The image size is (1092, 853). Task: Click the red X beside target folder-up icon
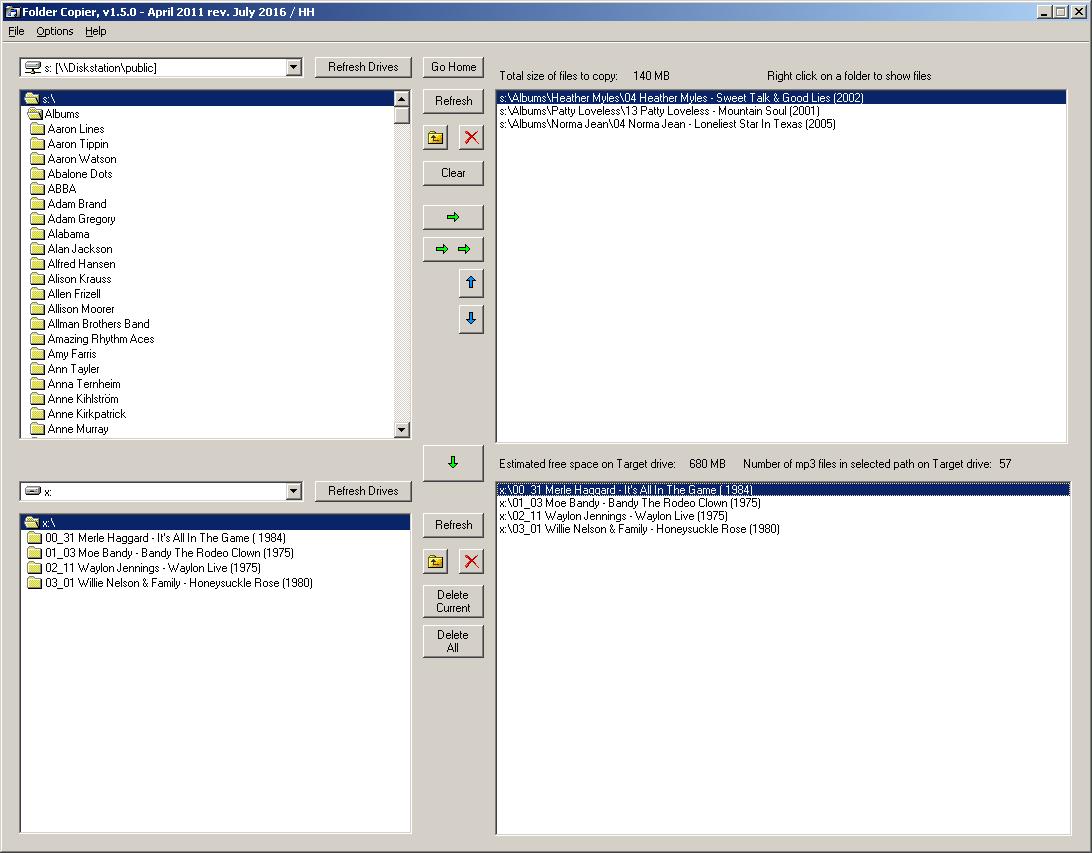click(471, 562)
